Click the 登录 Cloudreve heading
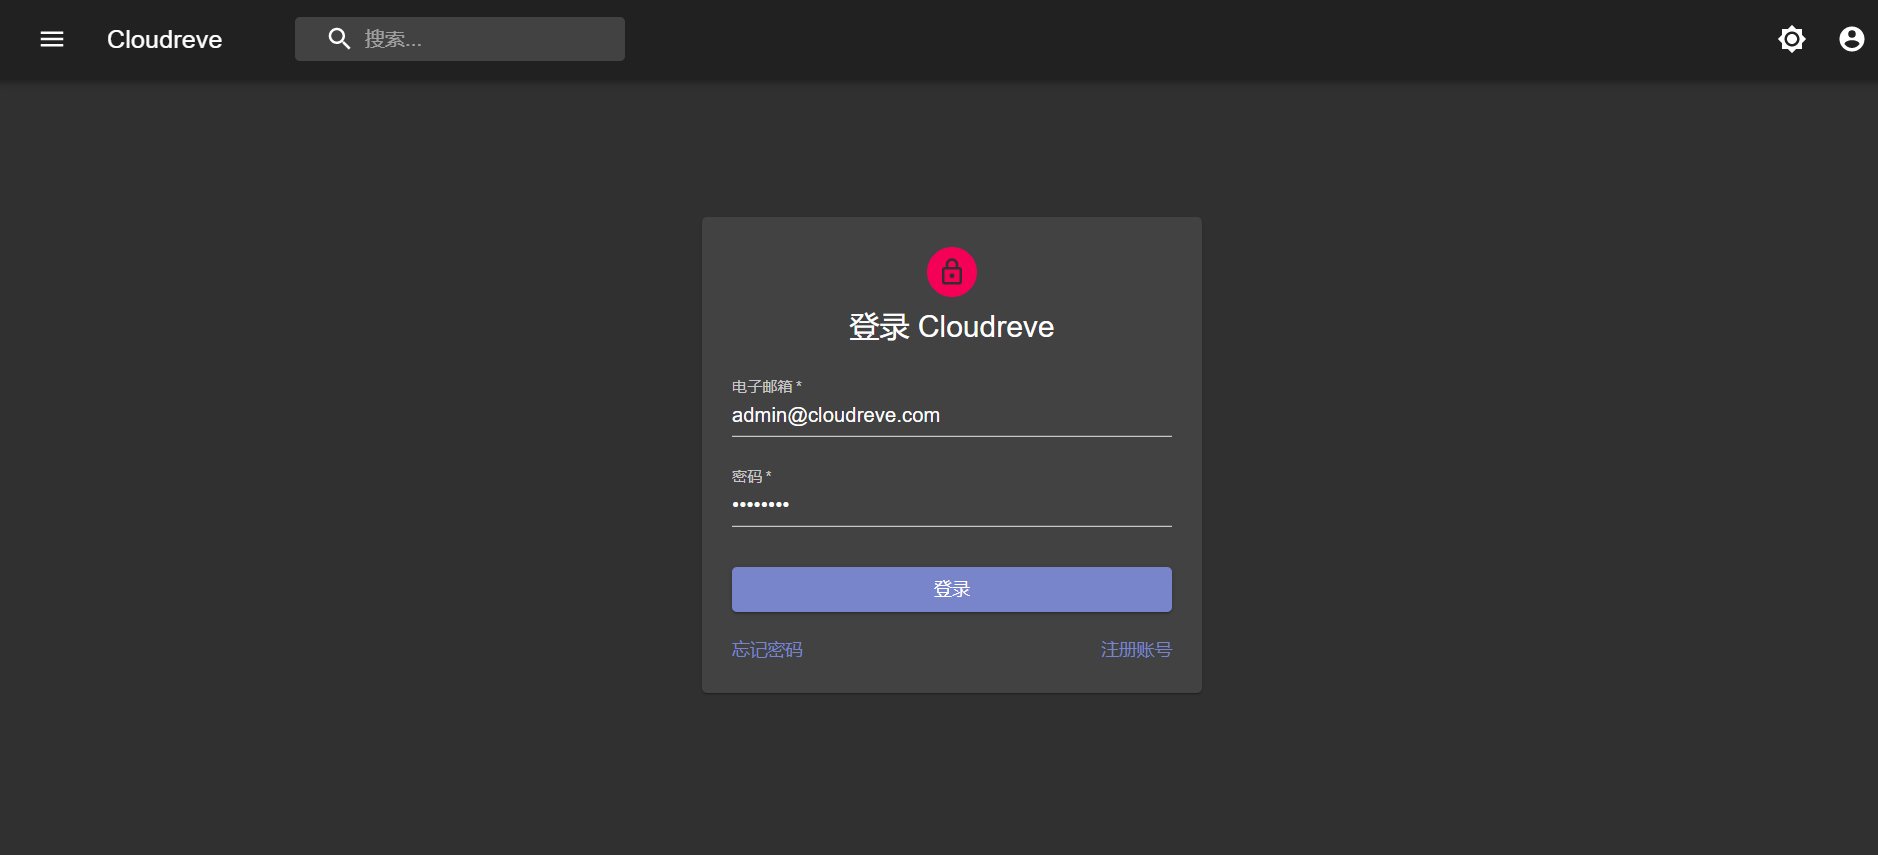Screen dimensions: 1878x855 952,327
